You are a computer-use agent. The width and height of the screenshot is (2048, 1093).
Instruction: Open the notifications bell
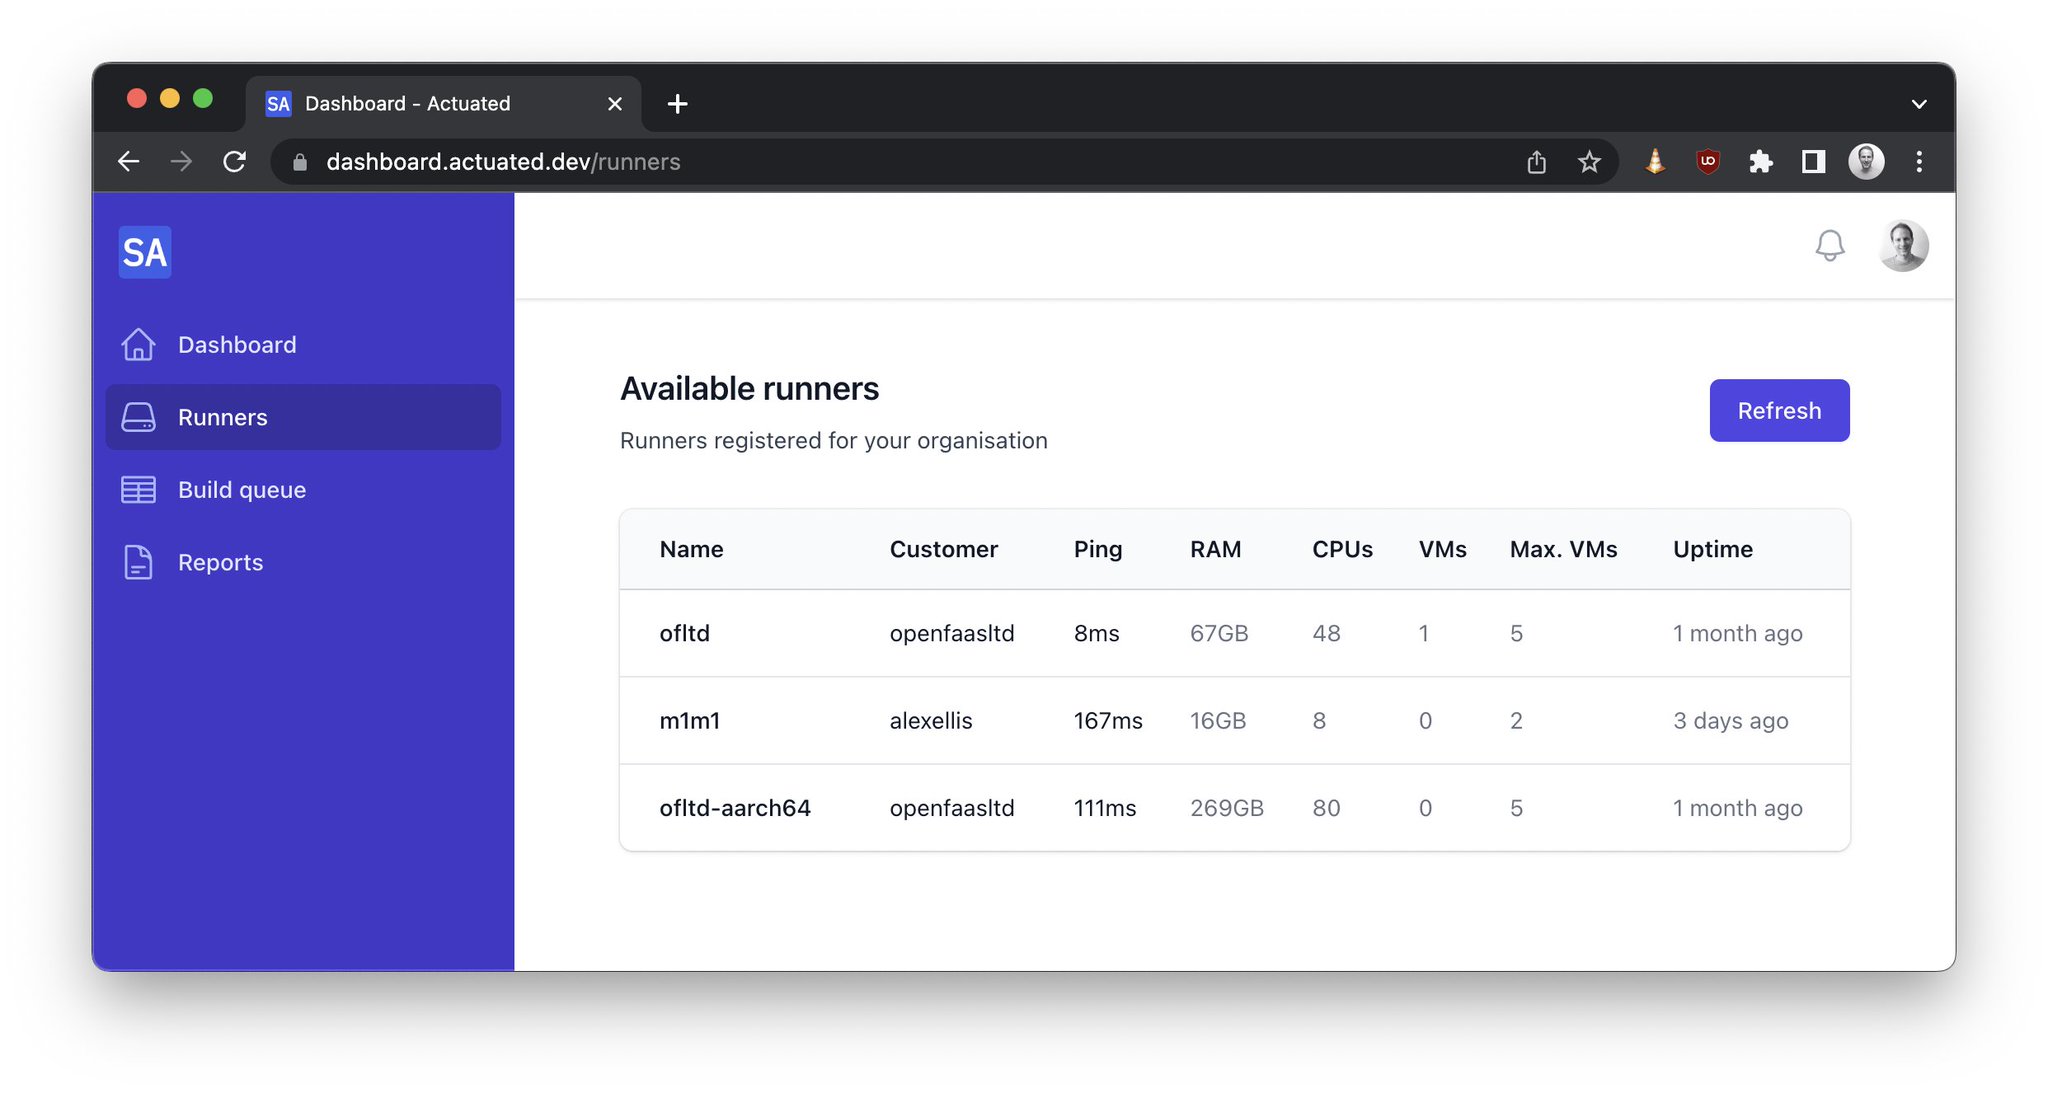[1830, 245]
